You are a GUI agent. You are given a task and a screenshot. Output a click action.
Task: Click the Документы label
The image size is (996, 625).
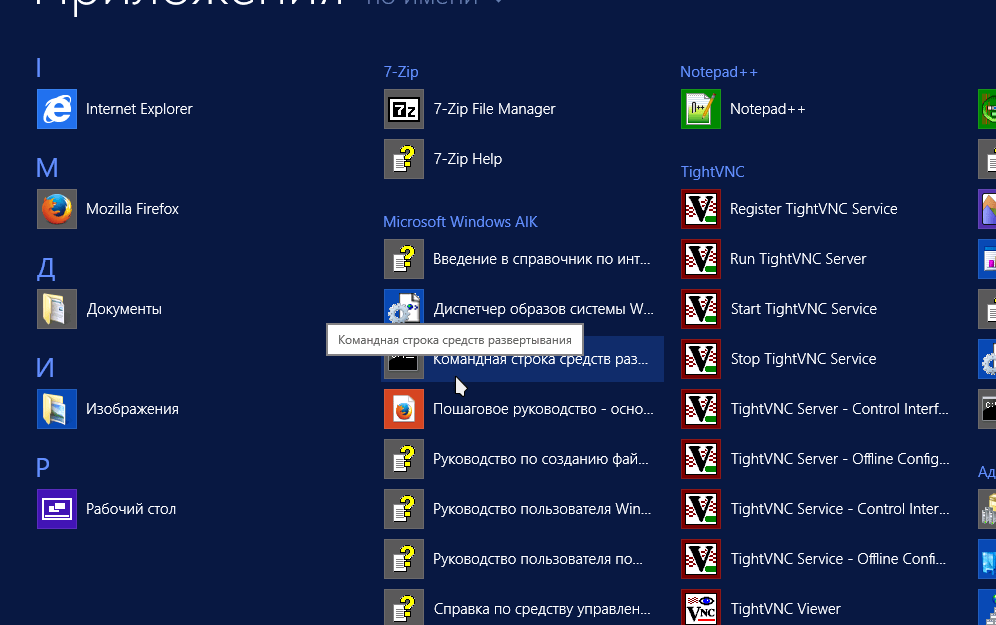click(124, 309)
